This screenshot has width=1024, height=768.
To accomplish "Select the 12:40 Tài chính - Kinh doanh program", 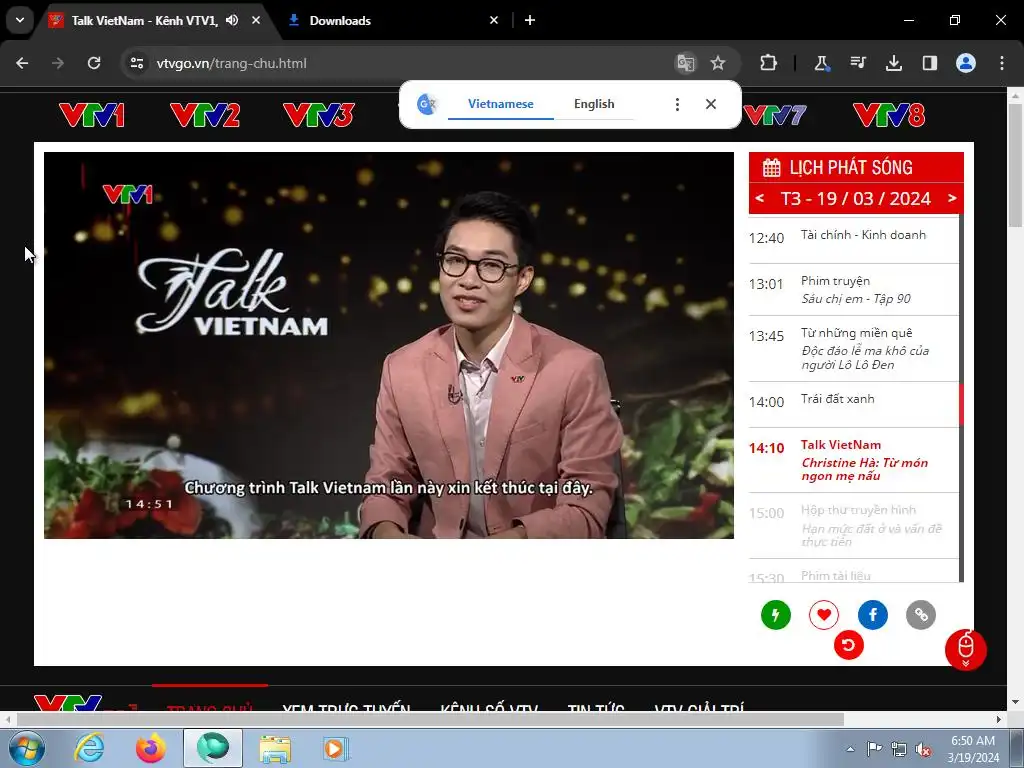I will click(853, 238).
